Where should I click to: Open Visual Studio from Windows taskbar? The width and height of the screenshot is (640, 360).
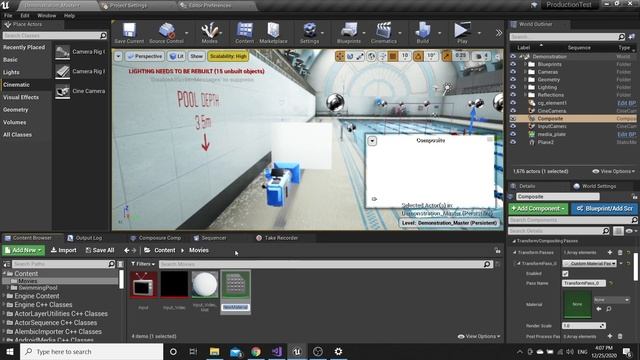[277, 351]
